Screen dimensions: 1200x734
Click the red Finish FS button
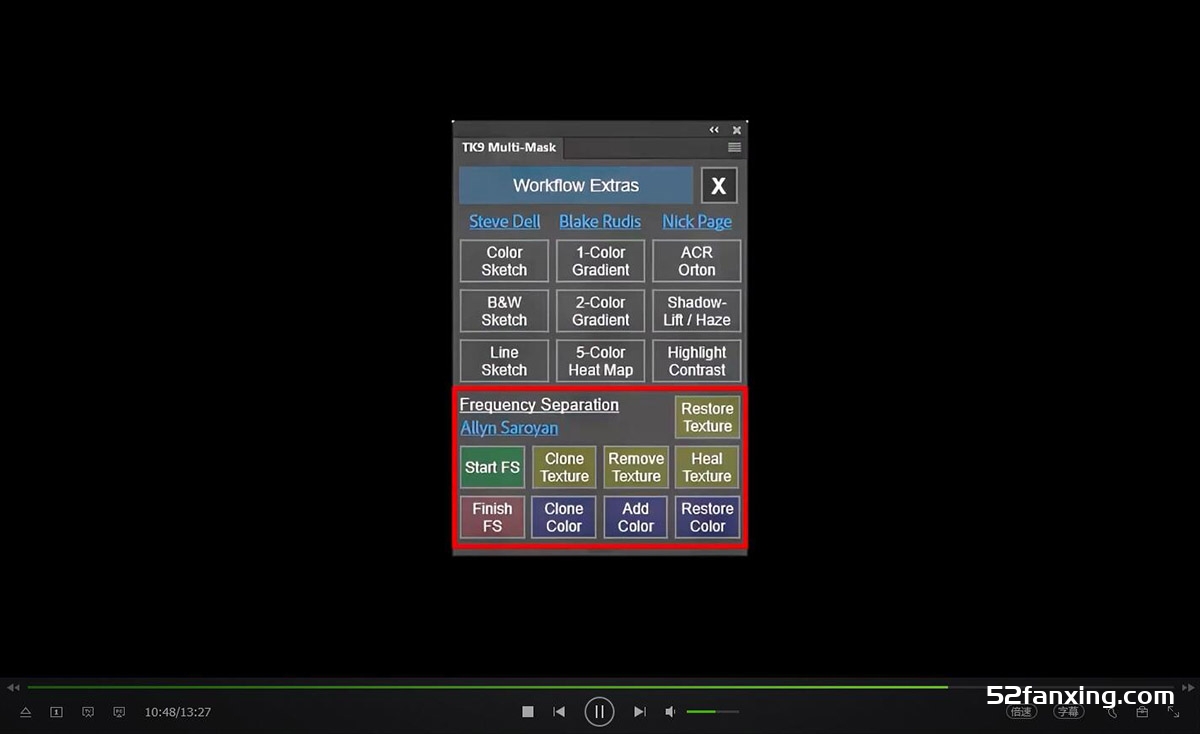click(492, 517)
